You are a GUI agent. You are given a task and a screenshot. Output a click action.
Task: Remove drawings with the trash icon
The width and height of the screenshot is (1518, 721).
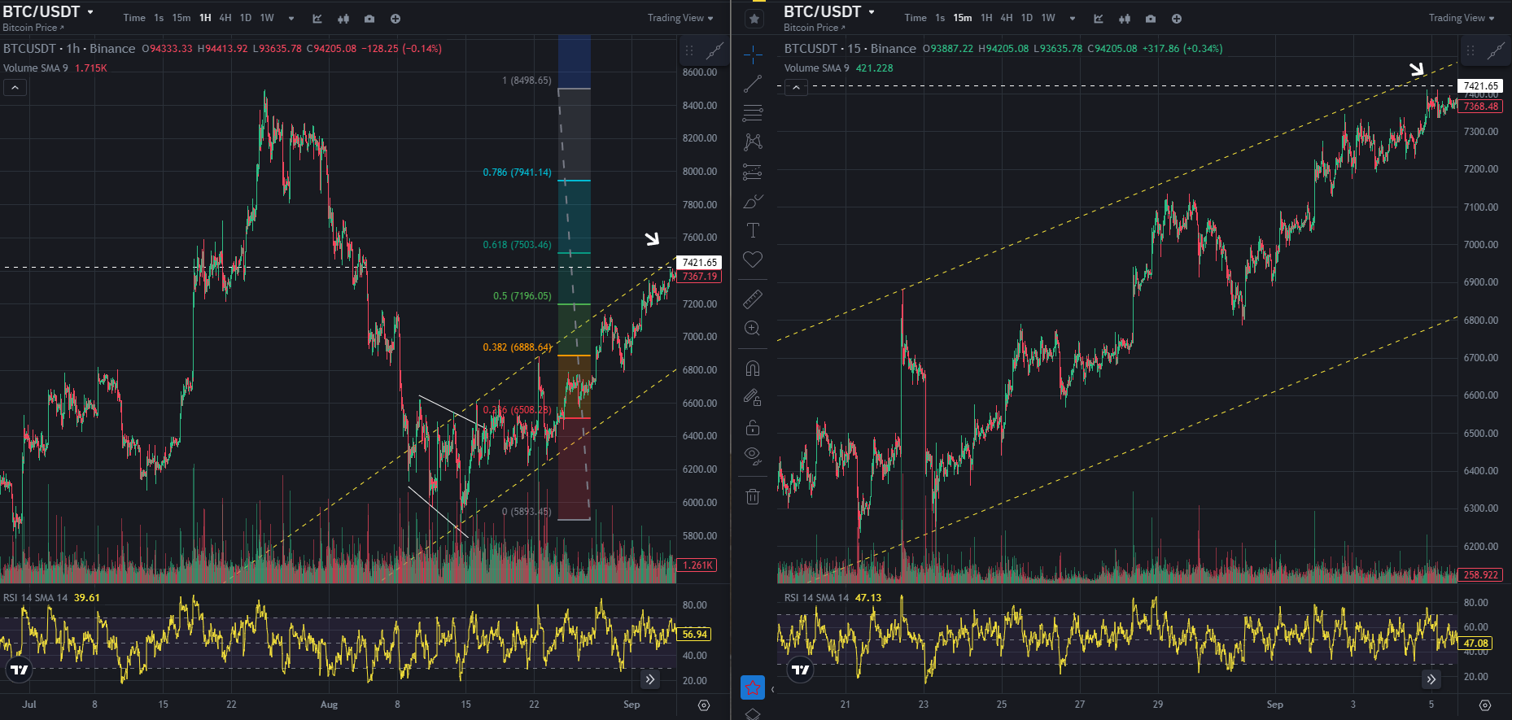pyautogui.click(x=753, y=496)
